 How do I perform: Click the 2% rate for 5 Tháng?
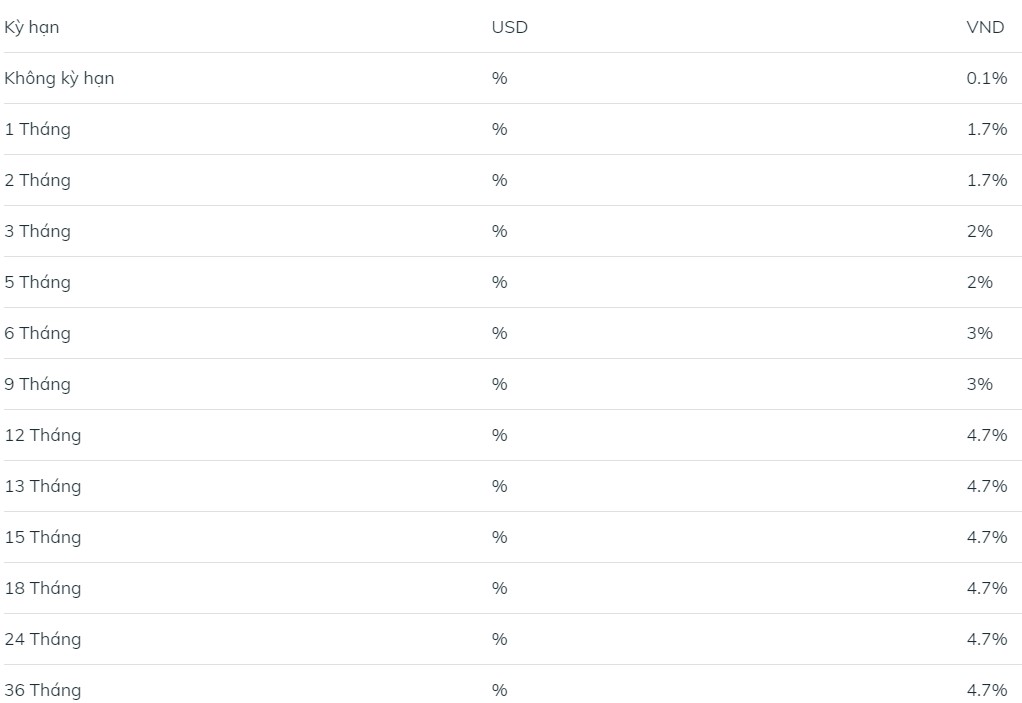(x=980, y=282)
